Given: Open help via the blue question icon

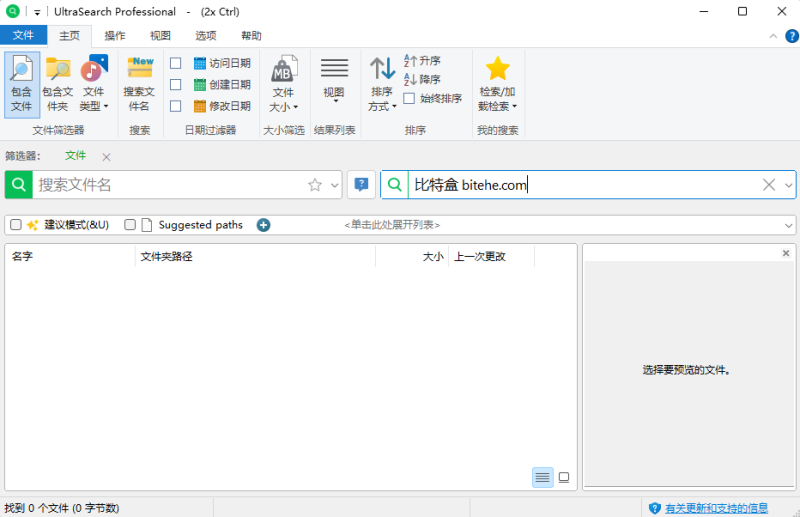Looking at the screenshot, I should (x=792, y=36).
